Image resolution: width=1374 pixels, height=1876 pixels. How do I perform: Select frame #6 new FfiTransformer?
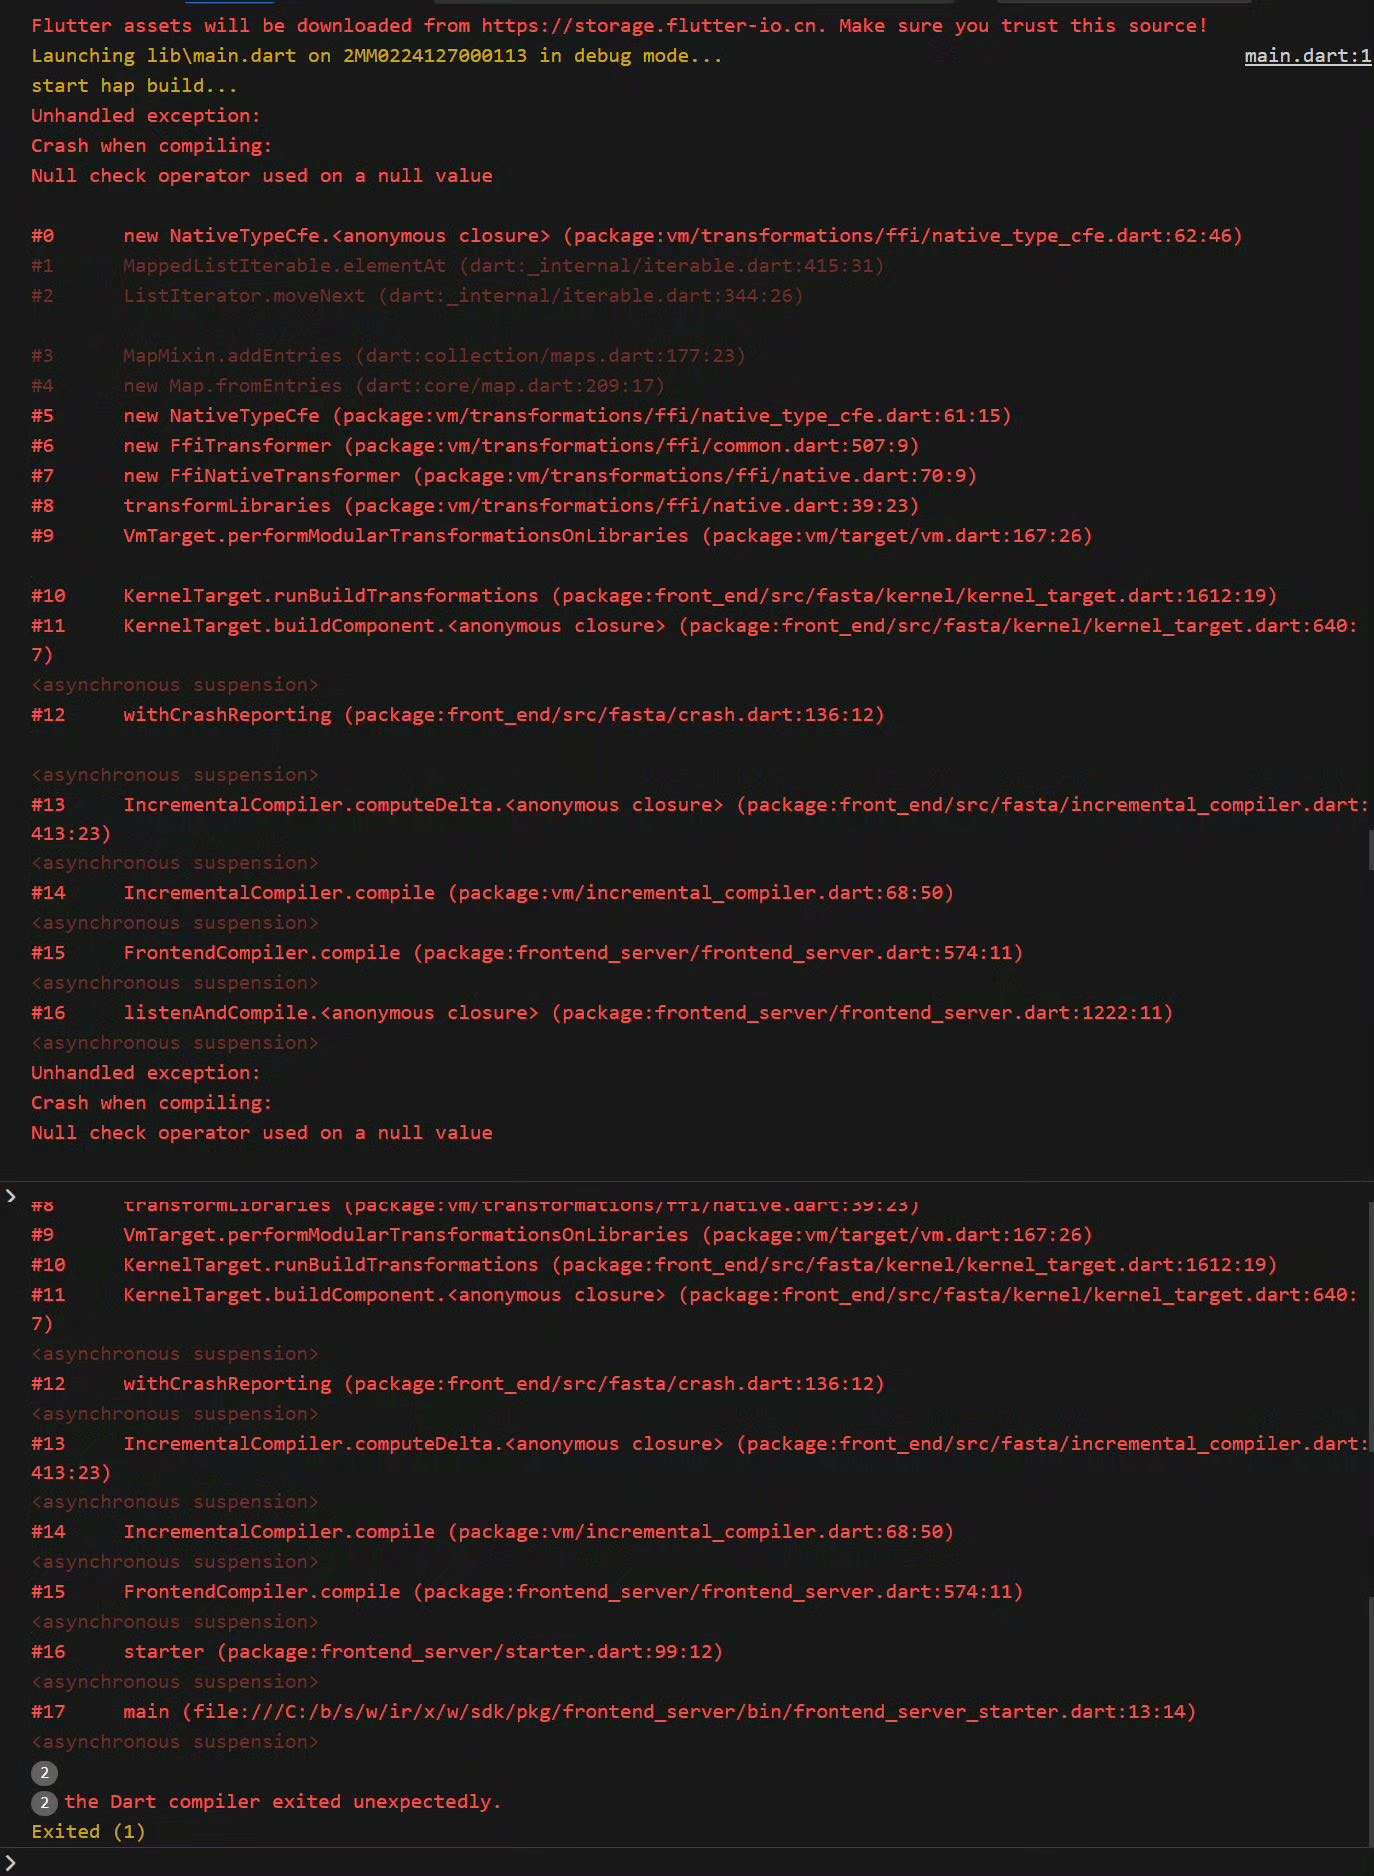coord(475,446)
